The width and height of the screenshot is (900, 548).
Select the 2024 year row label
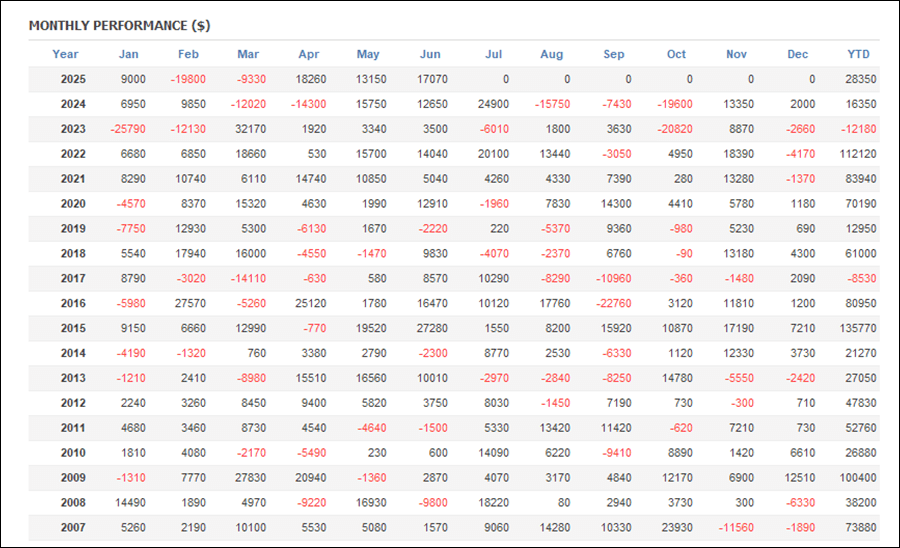point(73,104)
